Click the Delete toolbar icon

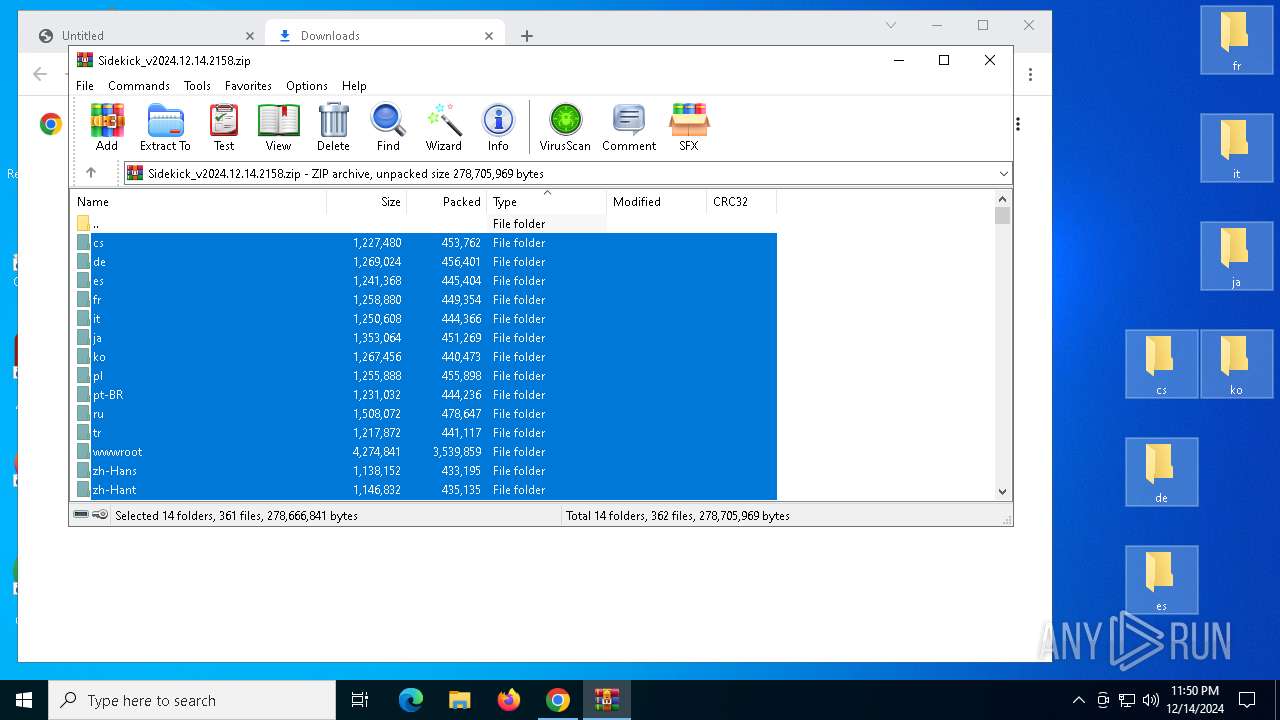333,127
